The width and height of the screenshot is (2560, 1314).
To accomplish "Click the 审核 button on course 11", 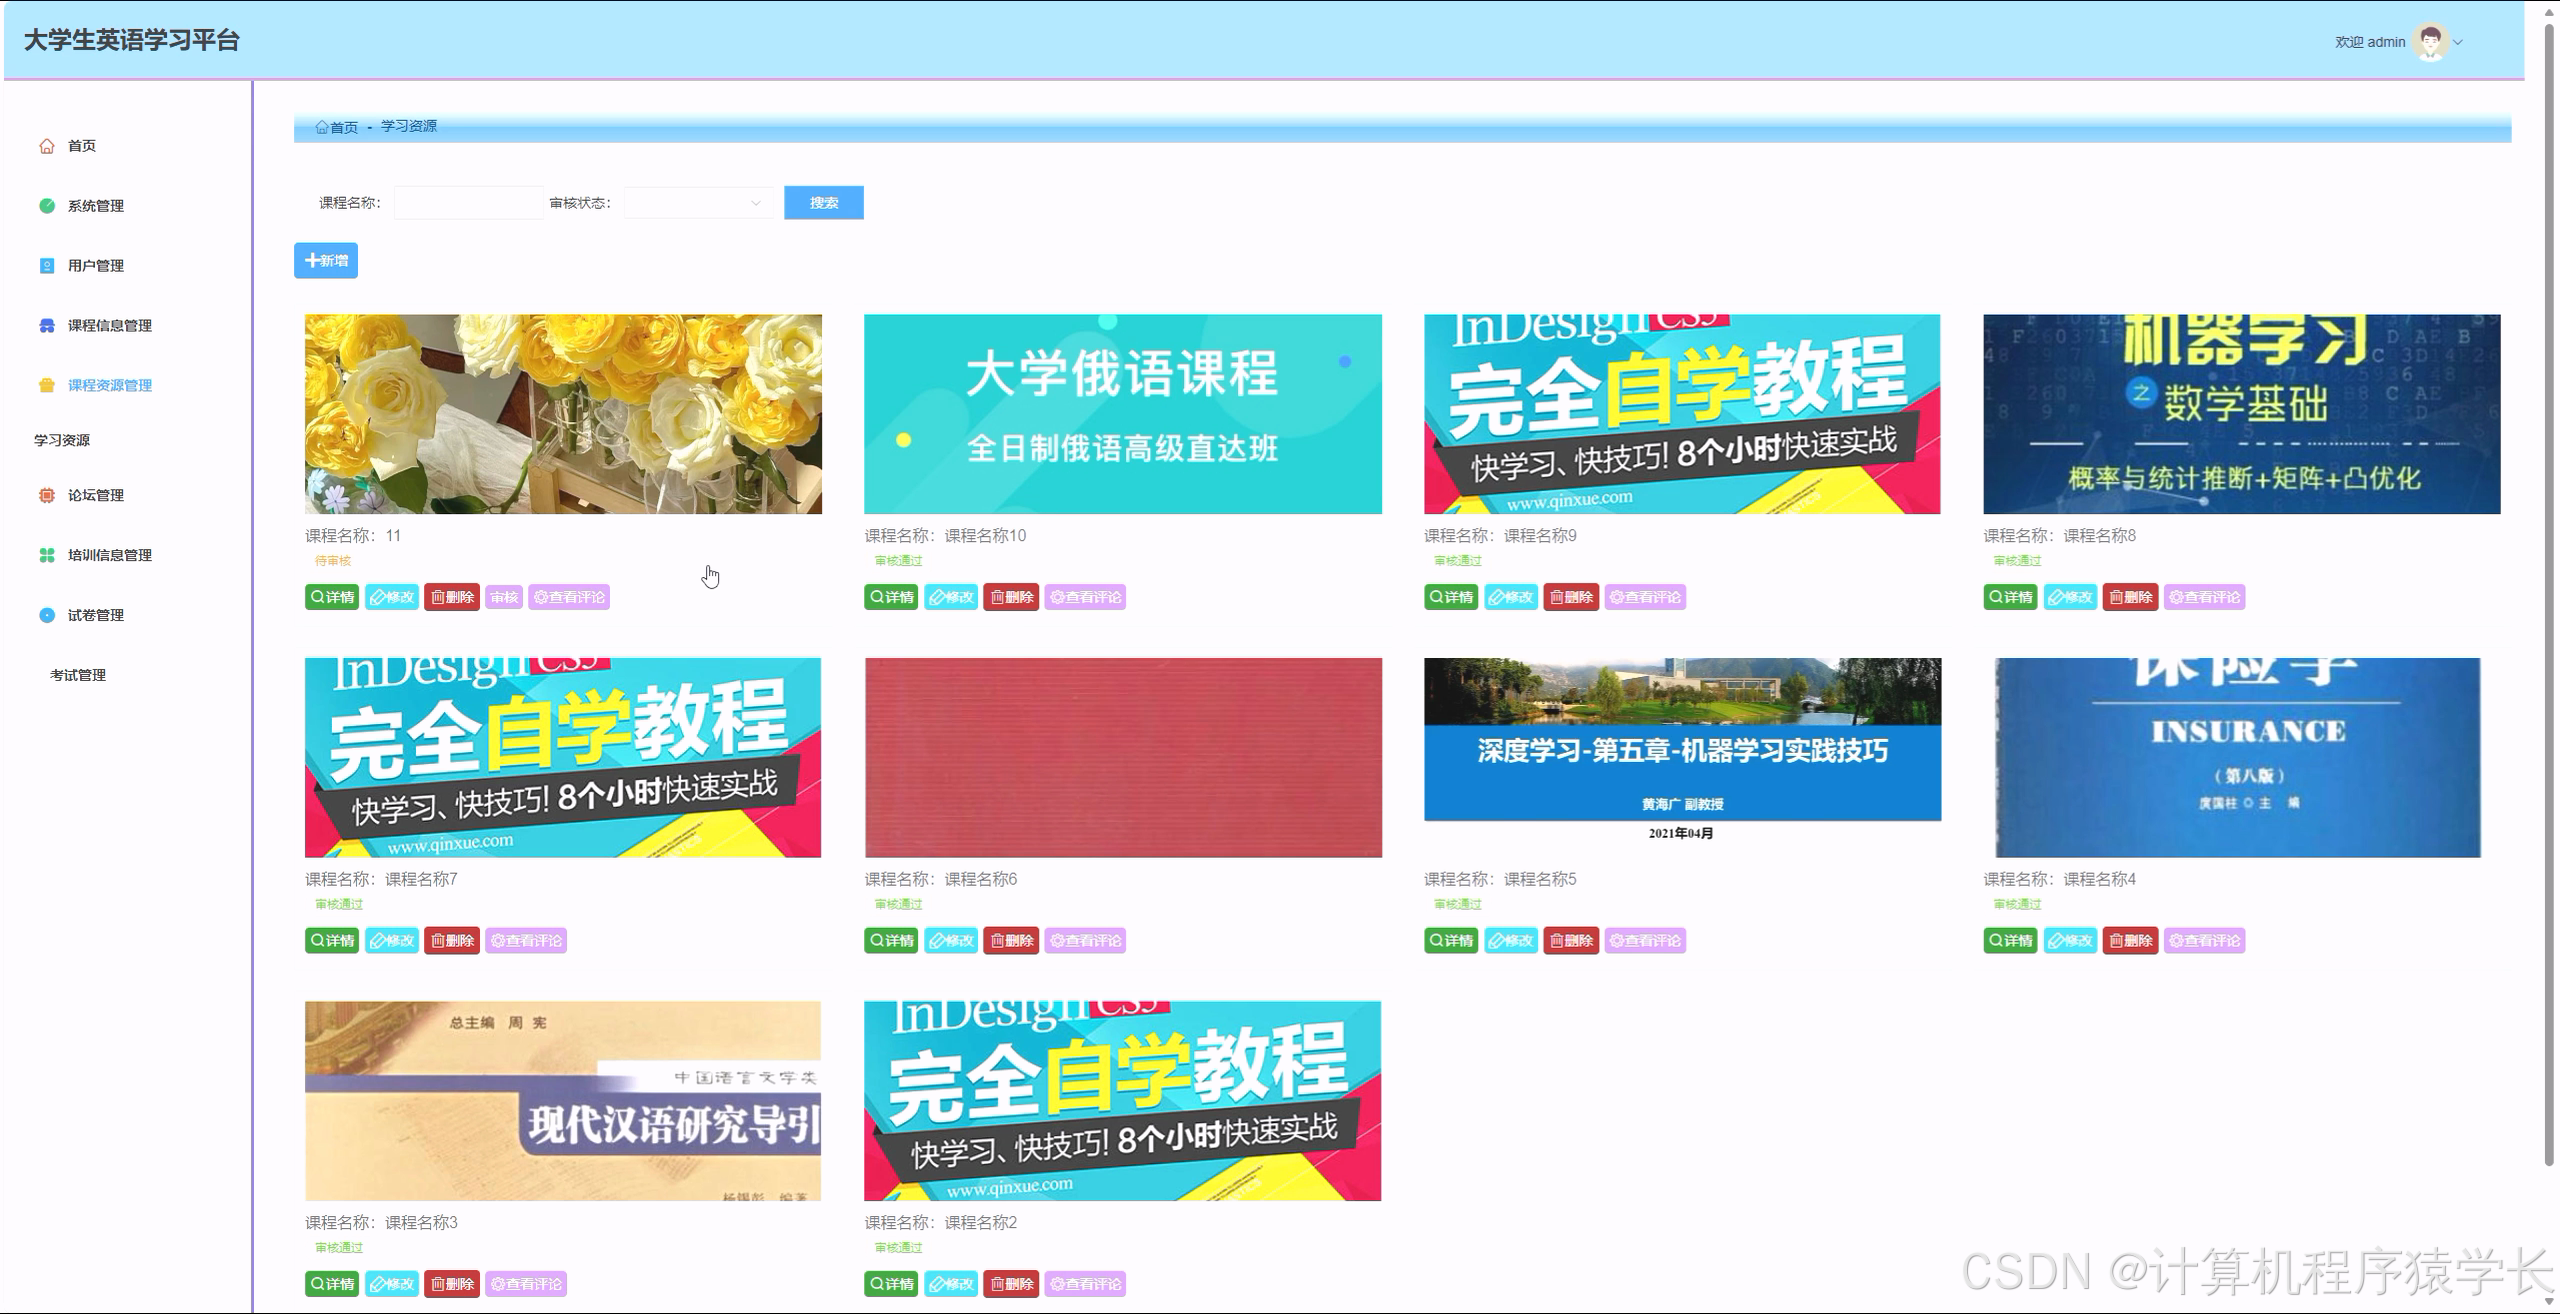I will (504, 597).
